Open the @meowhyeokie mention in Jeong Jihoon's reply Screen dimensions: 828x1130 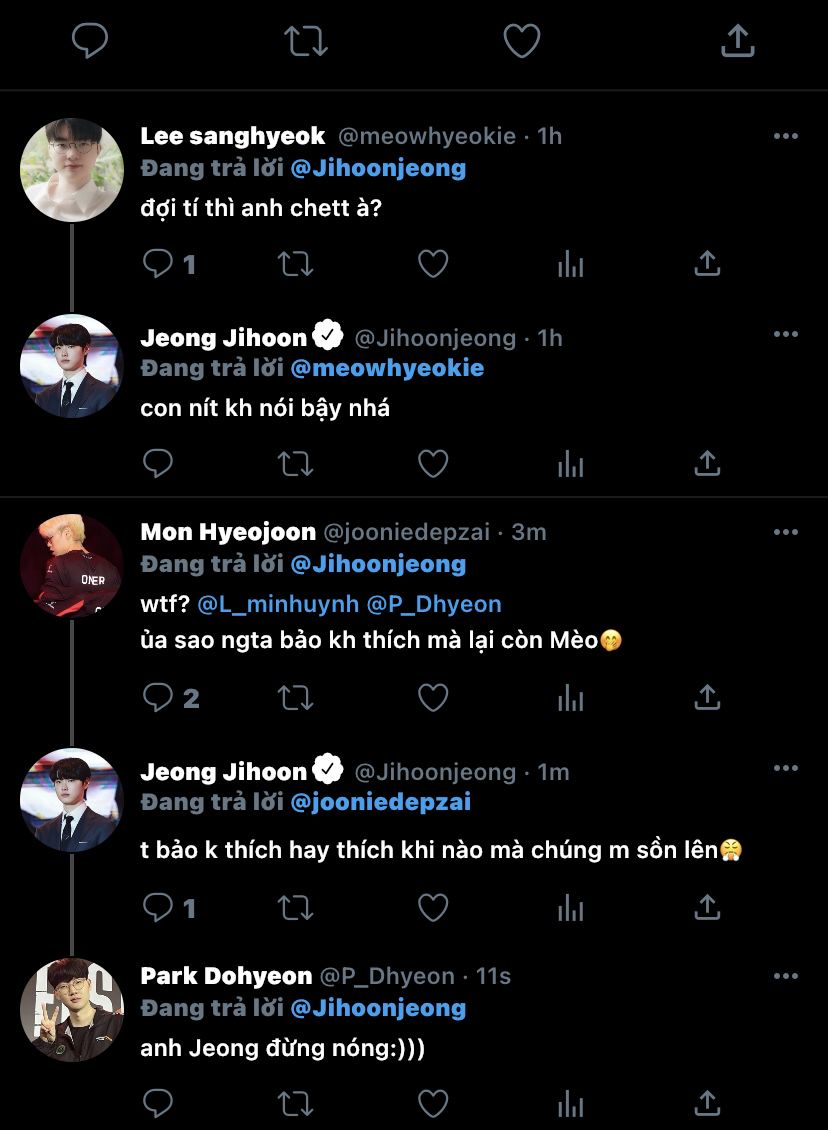387,368
